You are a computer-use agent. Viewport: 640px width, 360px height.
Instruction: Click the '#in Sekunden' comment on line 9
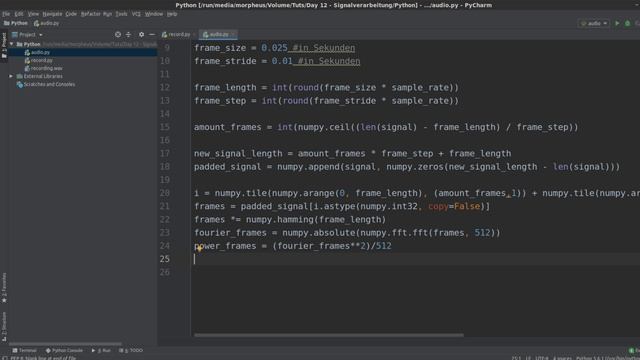click(324, 48)
